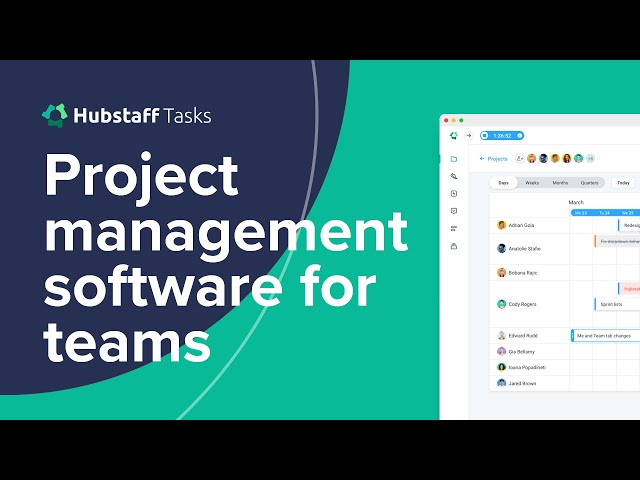Select the 'Jared Brown' row name
The height and width of the screenshot is (480, 640).
tap(522, 383)
